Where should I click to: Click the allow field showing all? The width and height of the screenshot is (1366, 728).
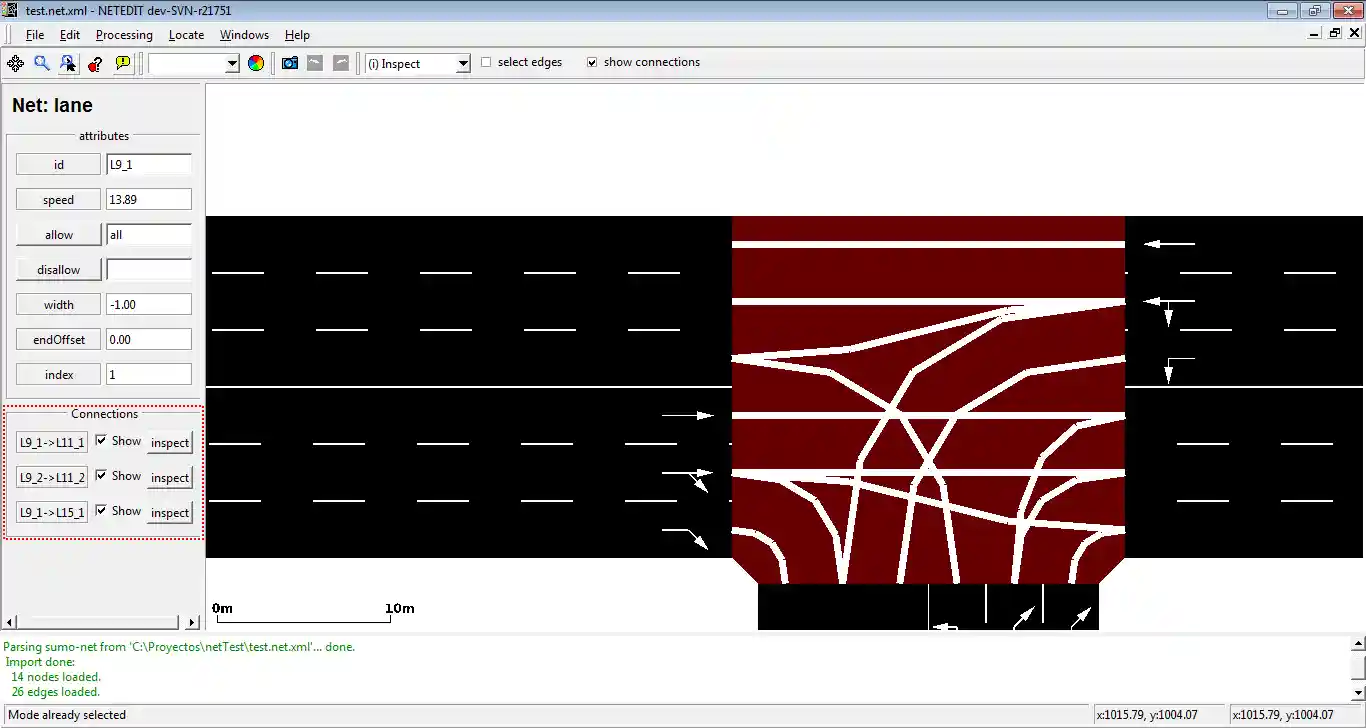point(149,235)
